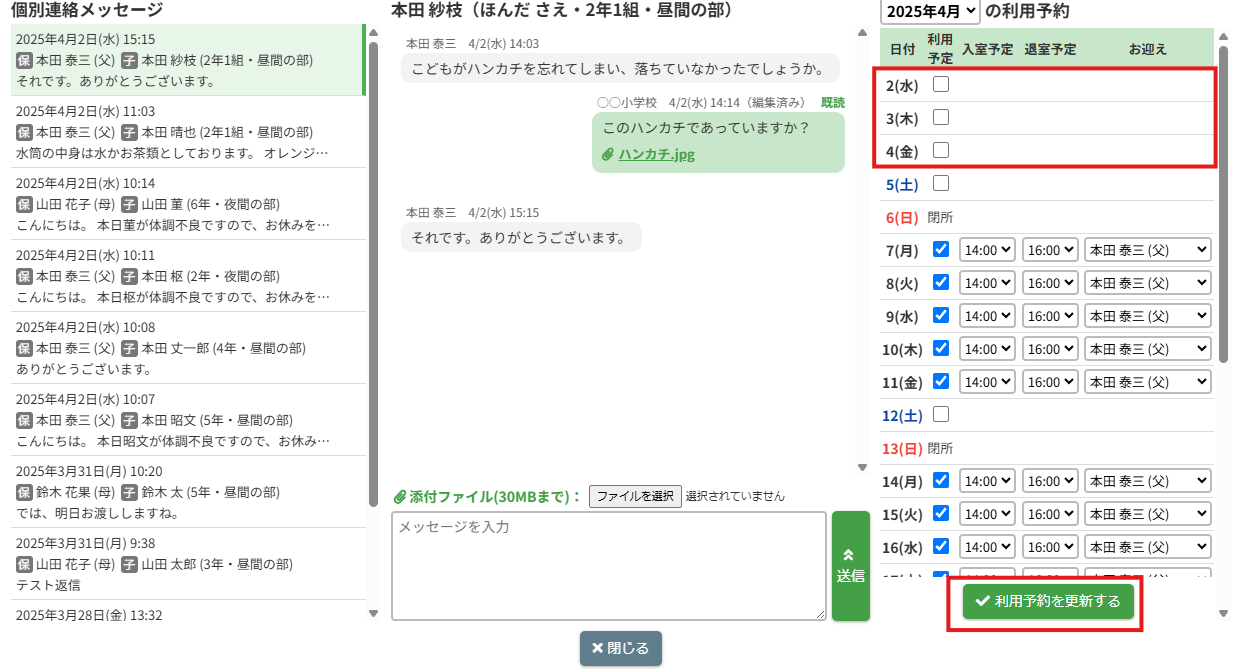Click the down arrow of the chat scrollbar
This screenshot has height=669, width=1239.
click(862, 467)
